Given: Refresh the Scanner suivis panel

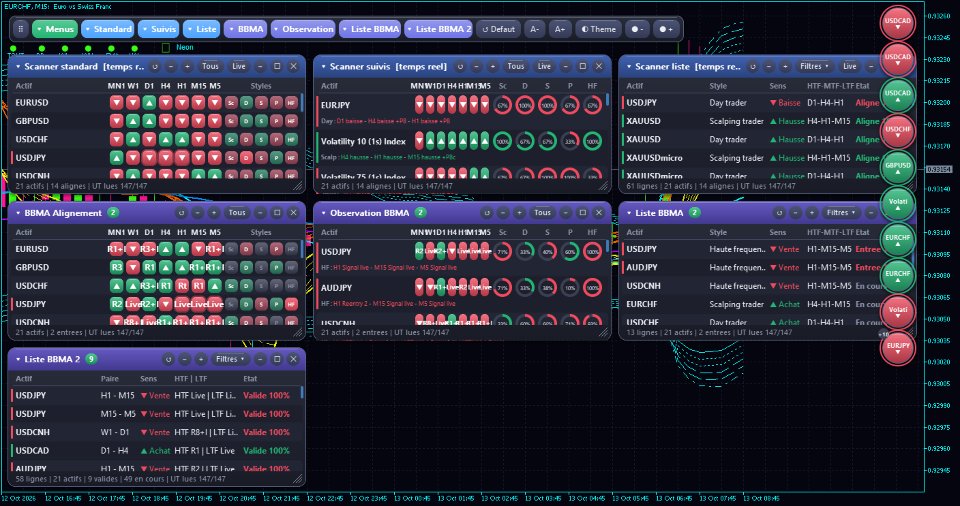Looking at the screenshot, I should click(x=460, y=66).
